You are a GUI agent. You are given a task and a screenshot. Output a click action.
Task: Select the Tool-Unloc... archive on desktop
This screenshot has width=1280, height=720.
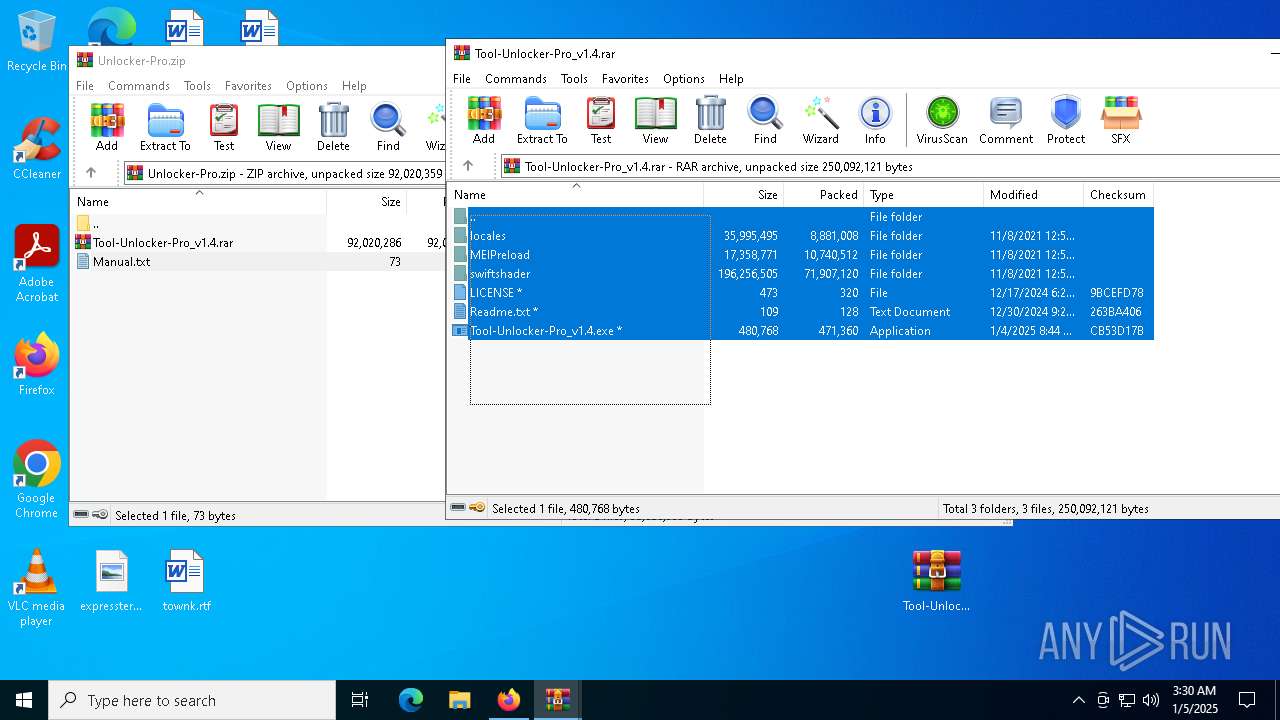click(936, 581)
